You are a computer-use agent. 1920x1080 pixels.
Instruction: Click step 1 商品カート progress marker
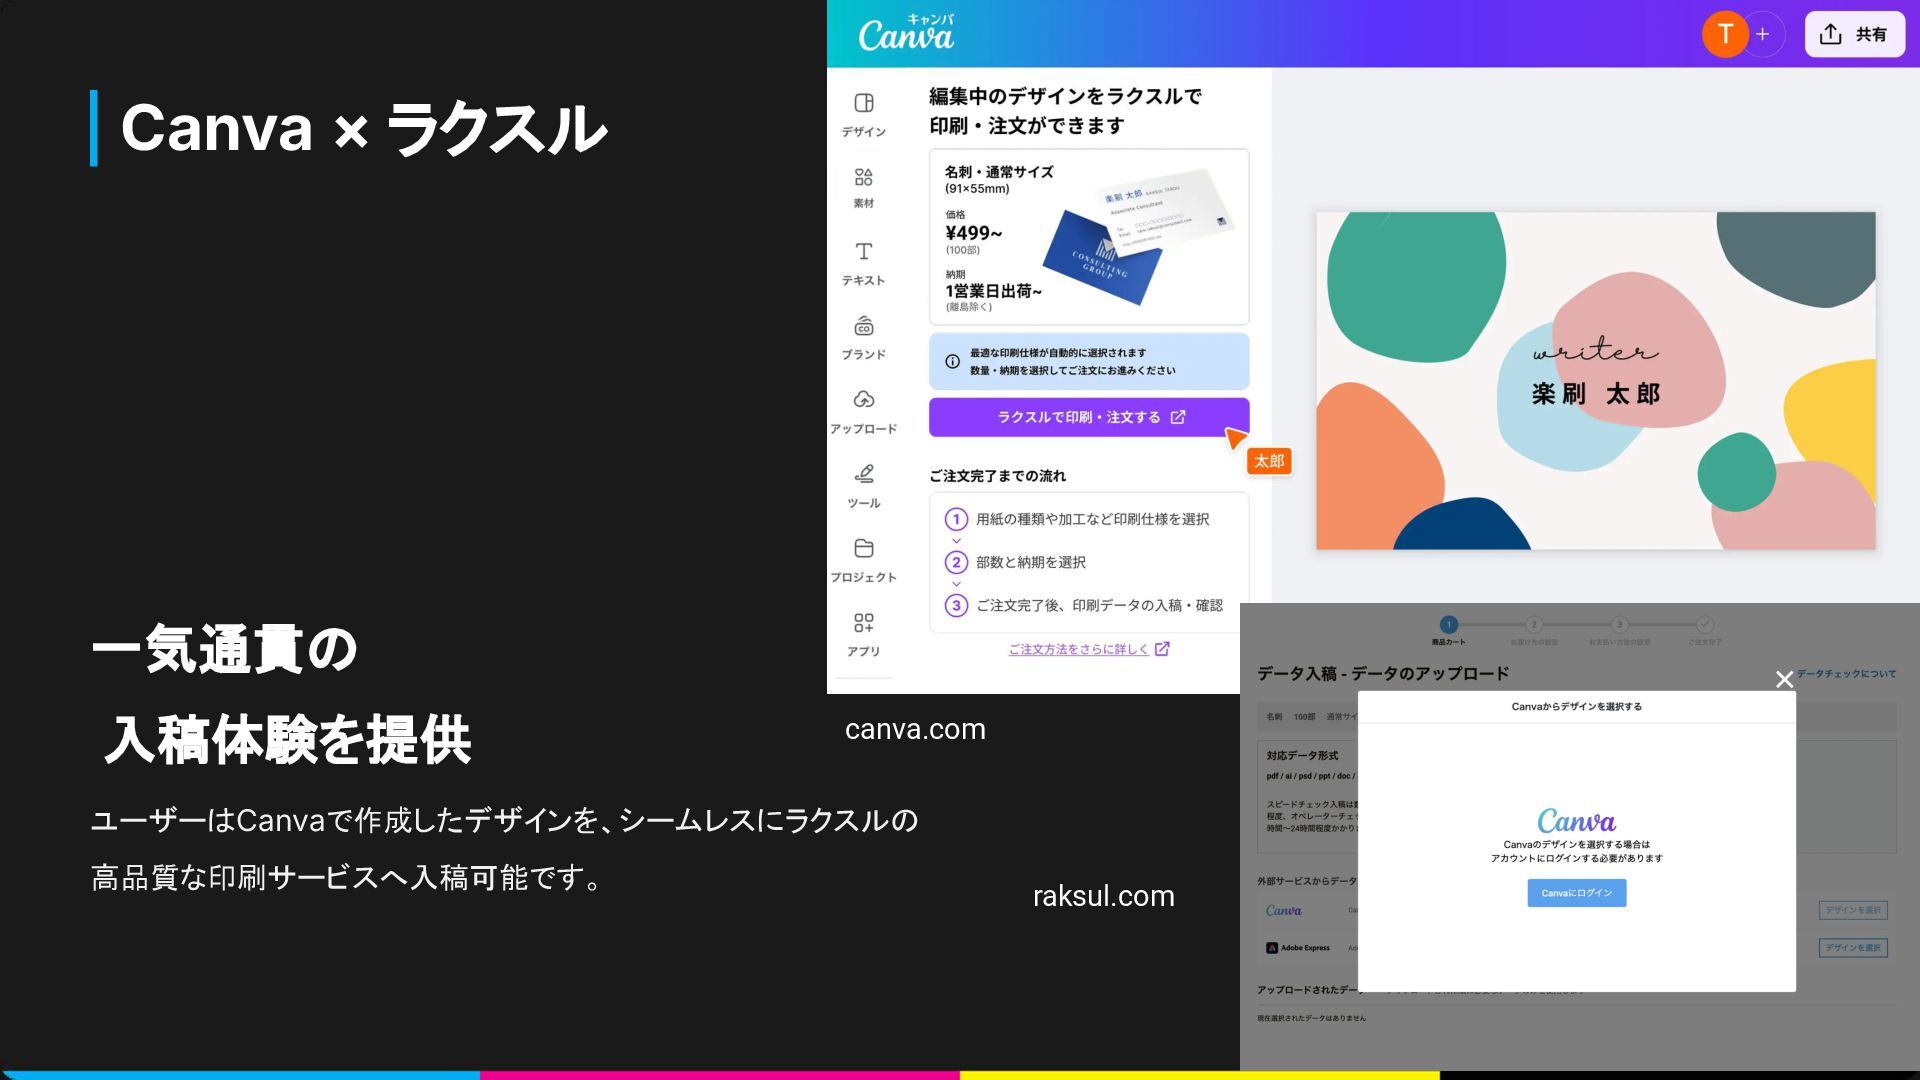point(1448,625)
